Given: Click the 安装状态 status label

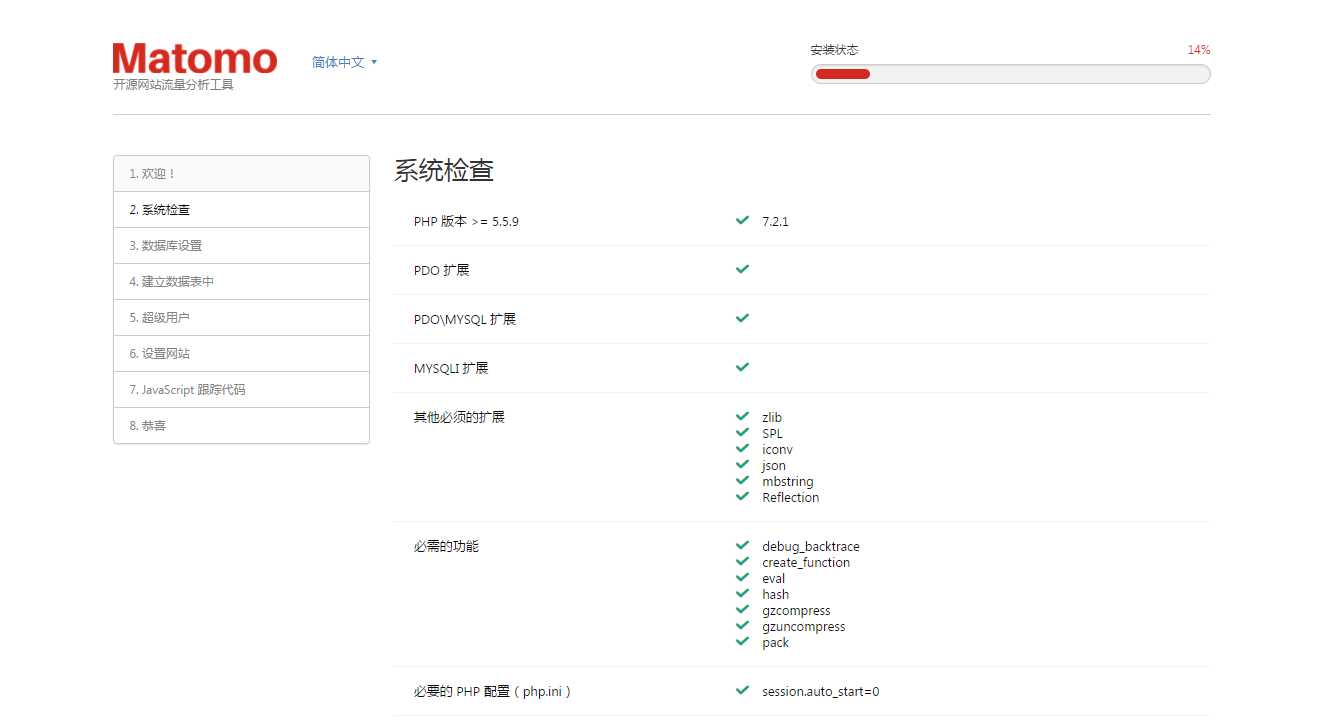Looking at the screenshot, I should click(834, 50).
